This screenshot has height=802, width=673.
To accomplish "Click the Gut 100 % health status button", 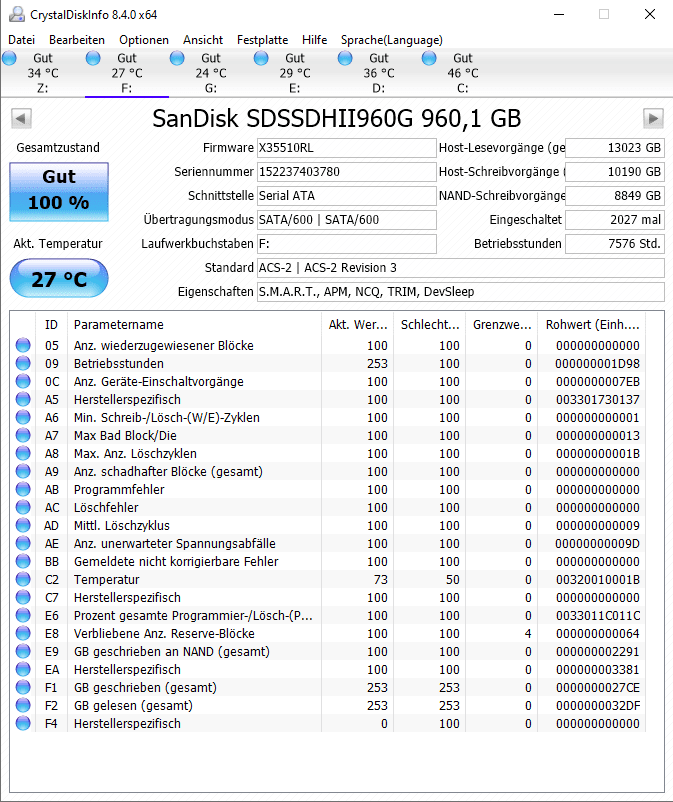I will [x=58, y=190].
